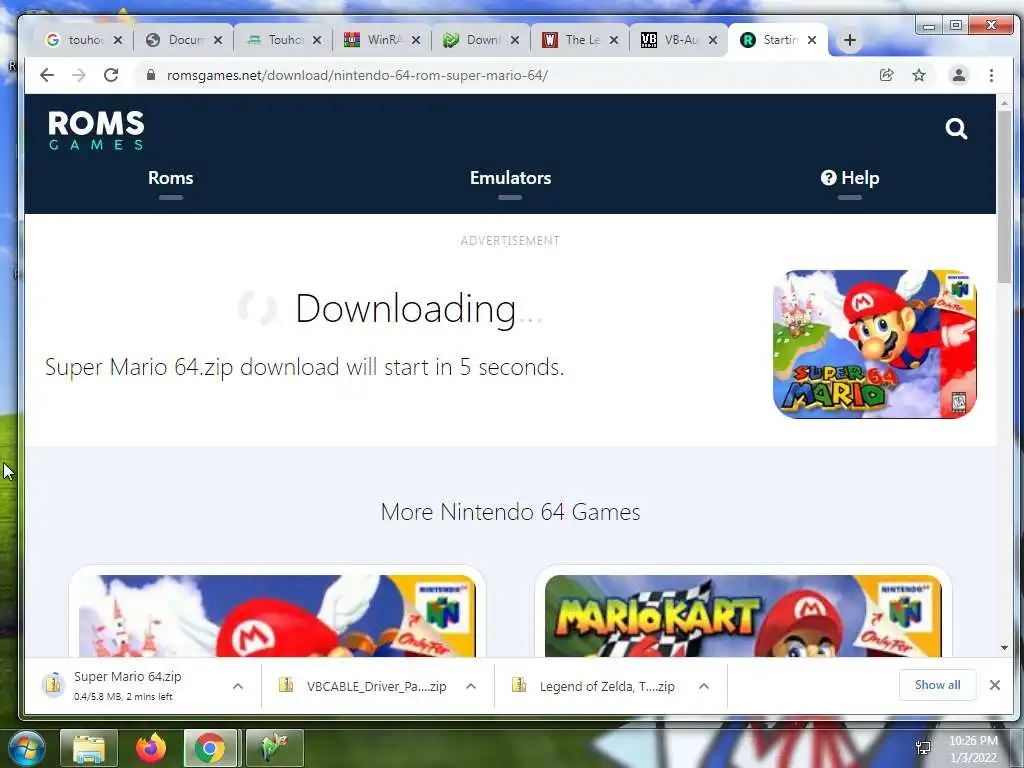Close the WinRAR tab
The image size is (1024, 768).
(x=416, y=40)
